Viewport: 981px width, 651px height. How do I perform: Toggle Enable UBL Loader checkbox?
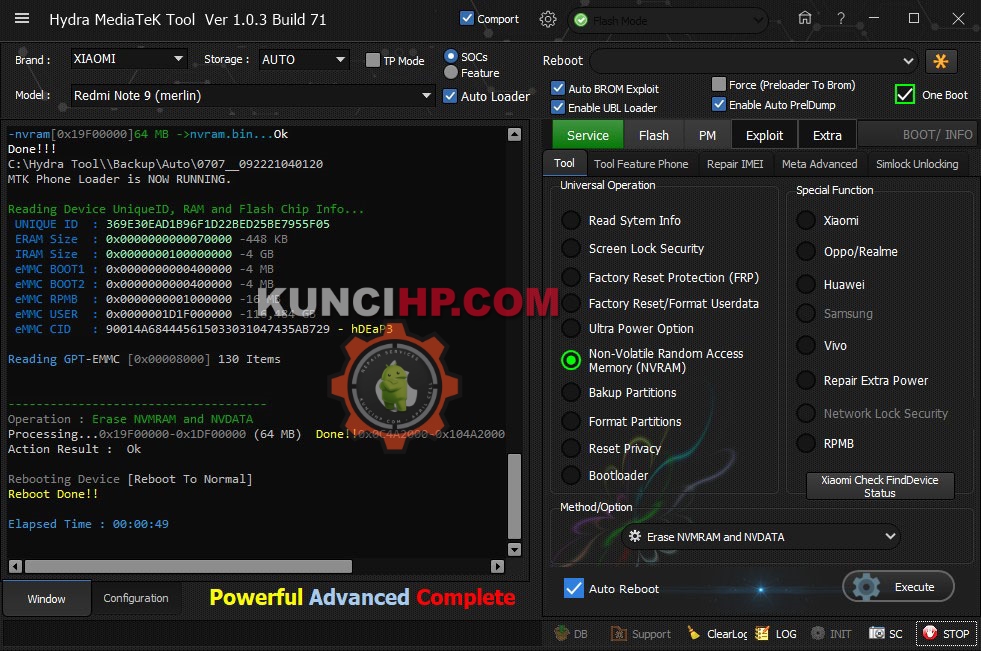pyautogui.click(x=557, y=107)
